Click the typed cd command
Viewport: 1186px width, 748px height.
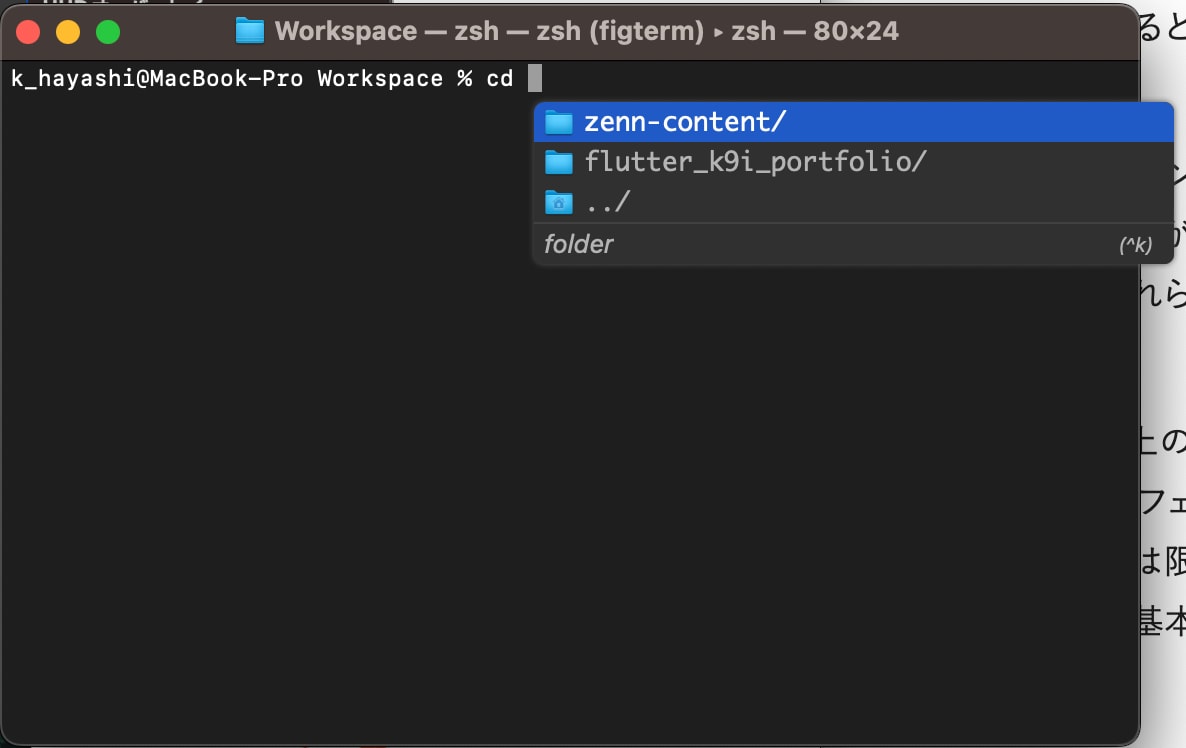pyautogui.click(x=499, y=78)
